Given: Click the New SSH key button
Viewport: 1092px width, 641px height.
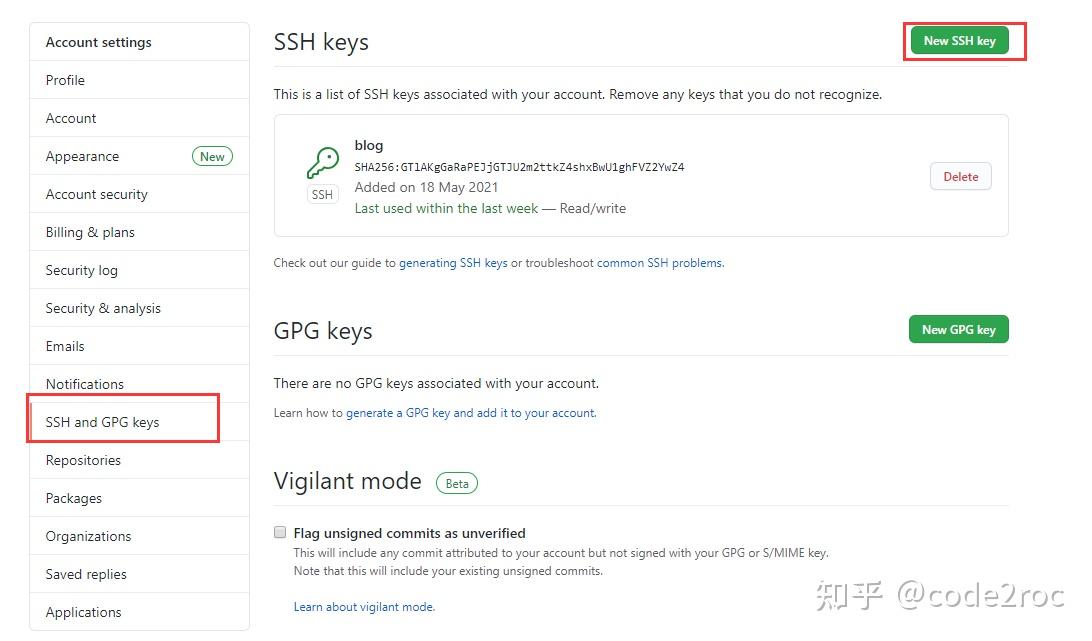Looking at the screenshot, I should click(959, 41).
